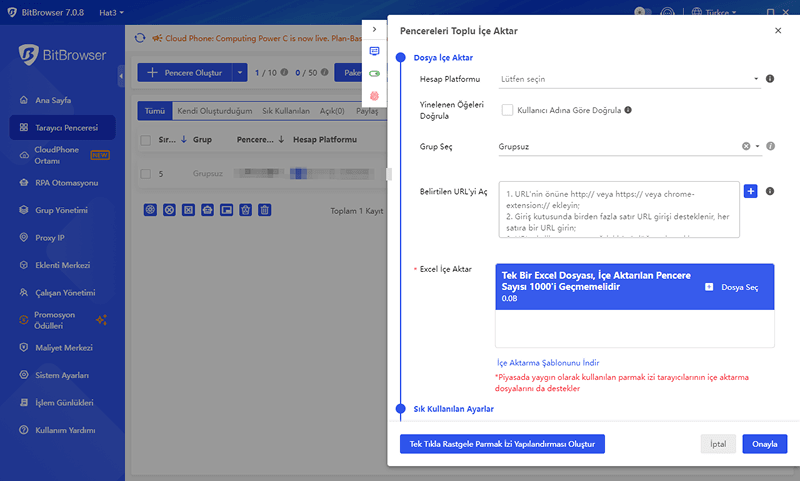Click the blue plus button beside URL box
800x481 pixels.
(x=751, y=191)
